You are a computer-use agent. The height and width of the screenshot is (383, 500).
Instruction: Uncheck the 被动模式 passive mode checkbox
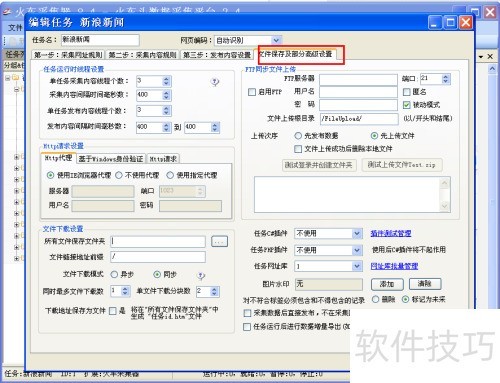click(406, 105)
